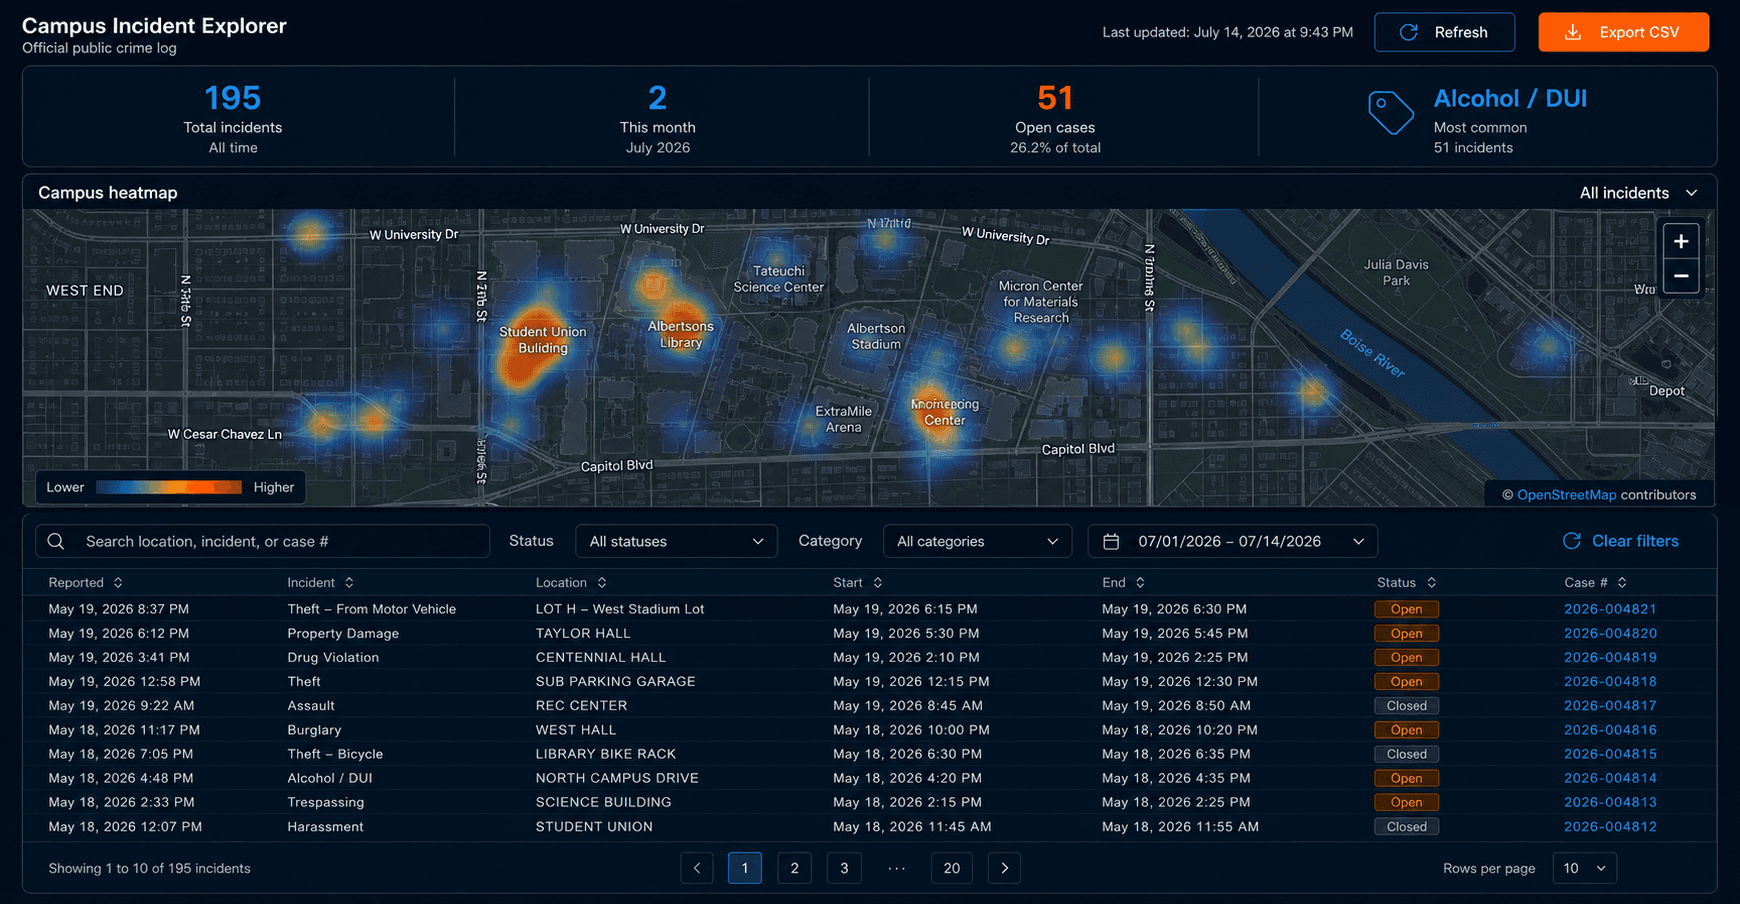This screenshot has height=904, width=1740.
Task: Open case 2026-004819
Action: [1610, 657]
